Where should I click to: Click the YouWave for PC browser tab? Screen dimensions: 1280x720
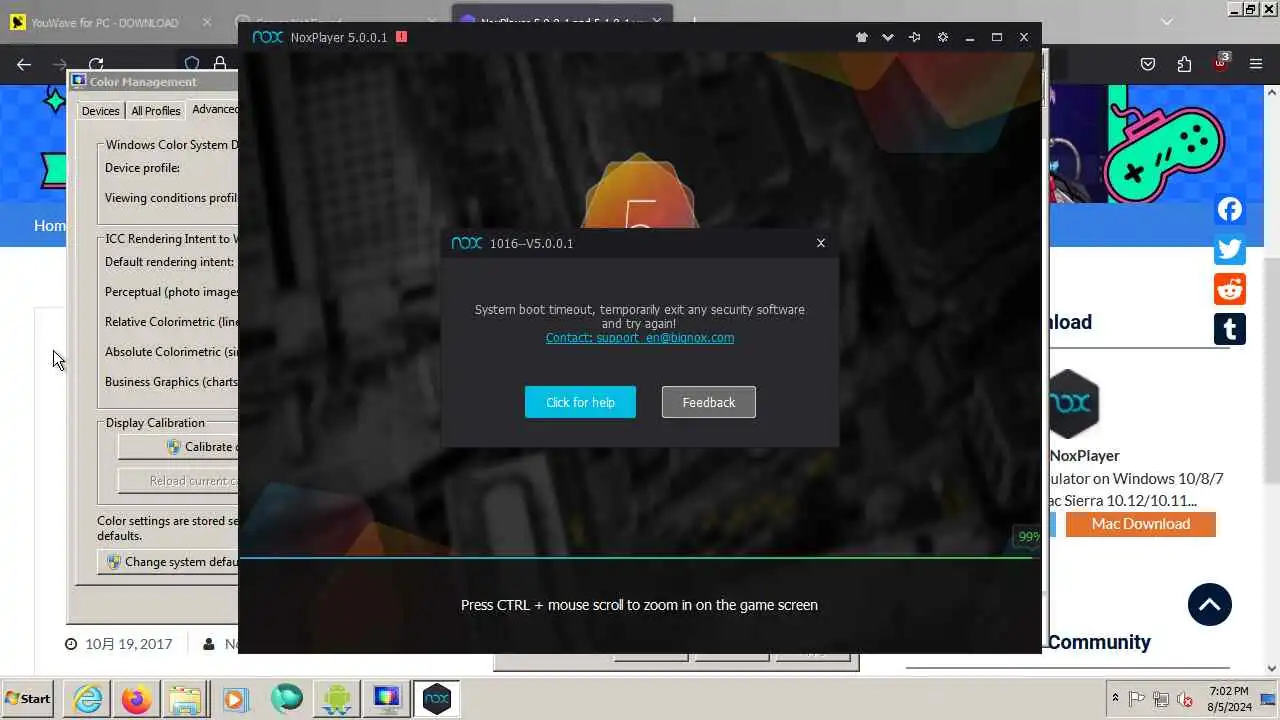108,22
